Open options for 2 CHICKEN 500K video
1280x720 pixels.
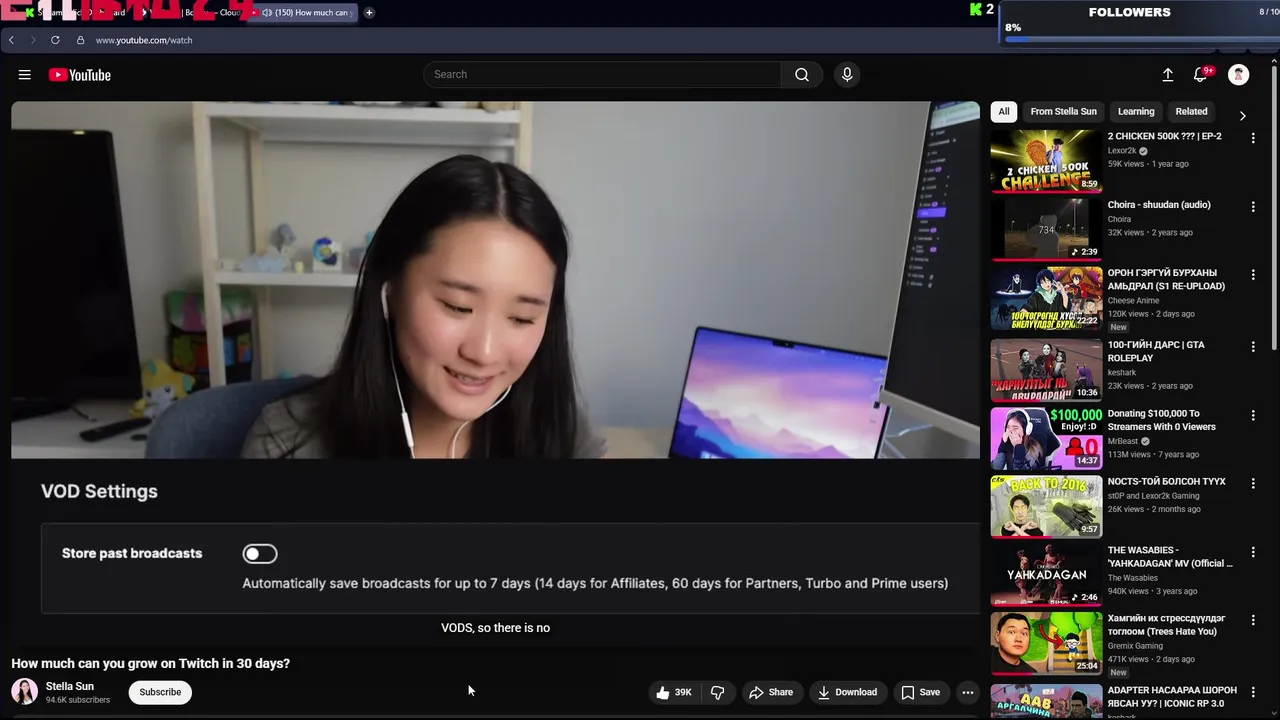coord(1252,138)
